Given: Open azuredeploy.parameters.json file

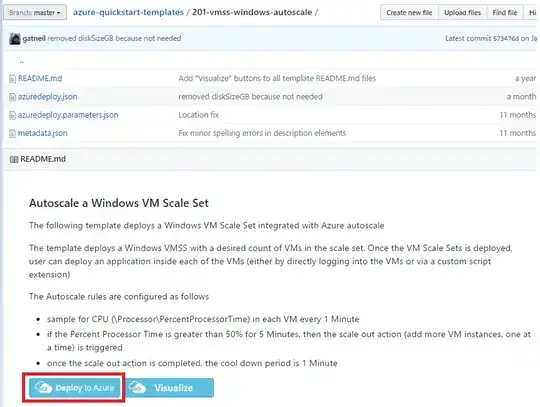Looking at the screenshot, I should point(68,115).
